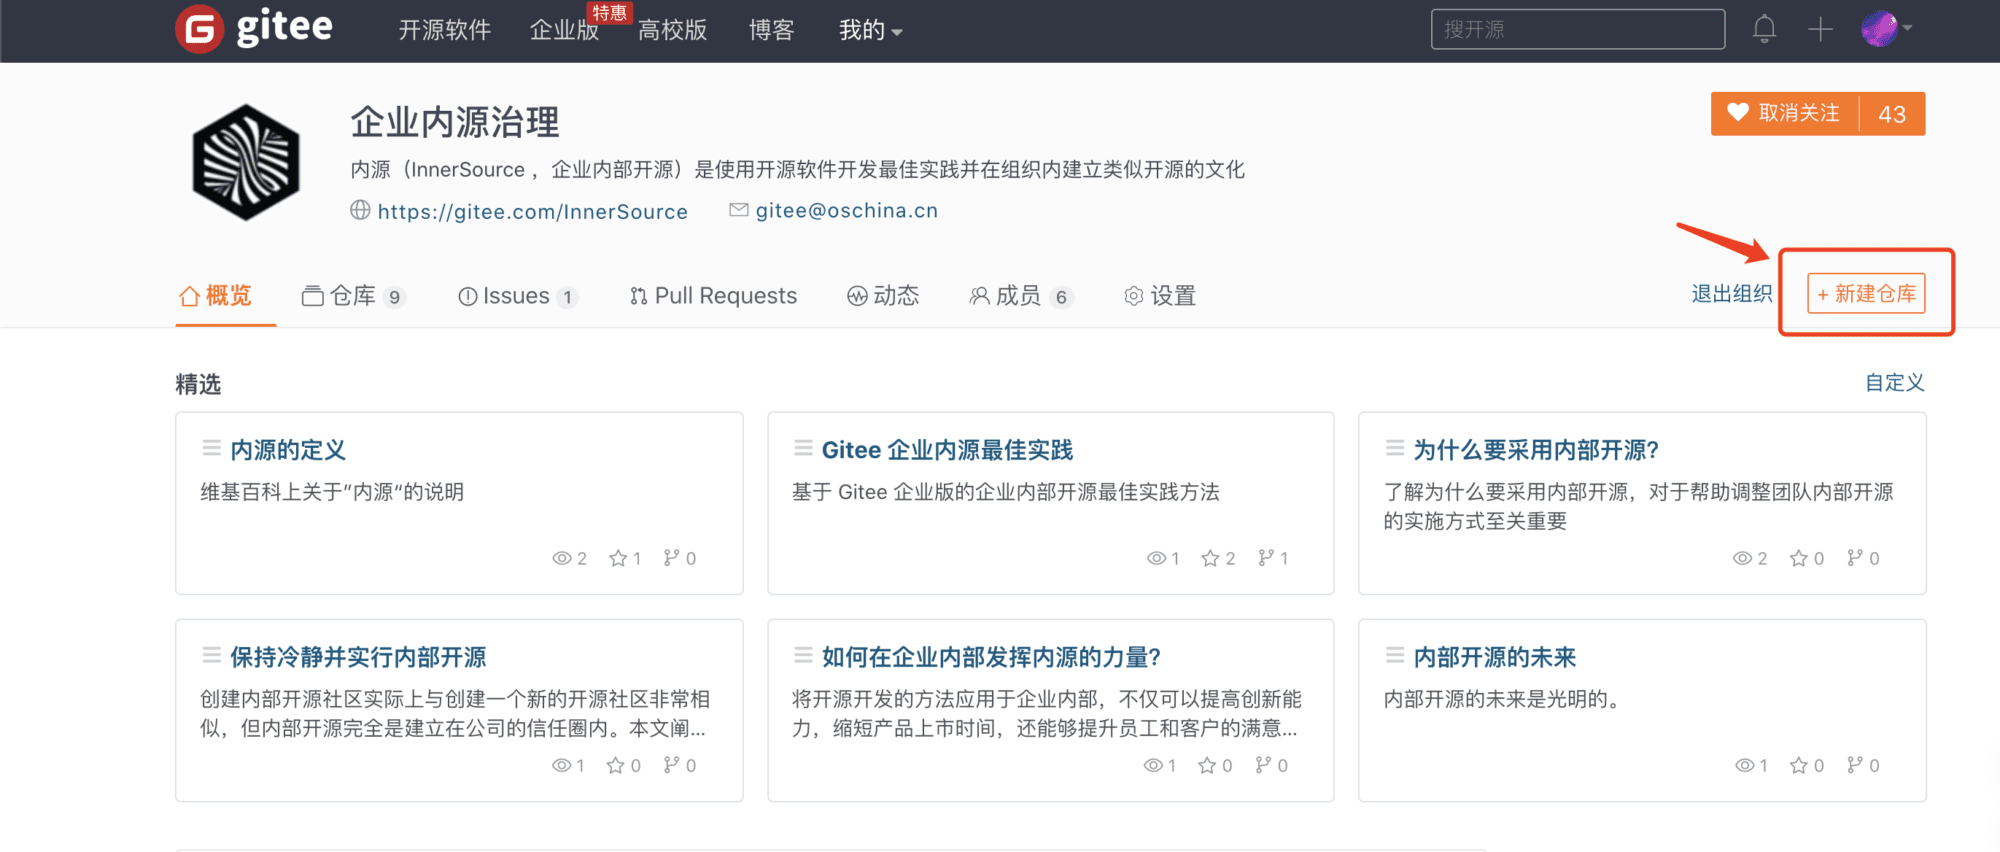Click fork icon on 内部开源的未来 card

pos(1855,765)
